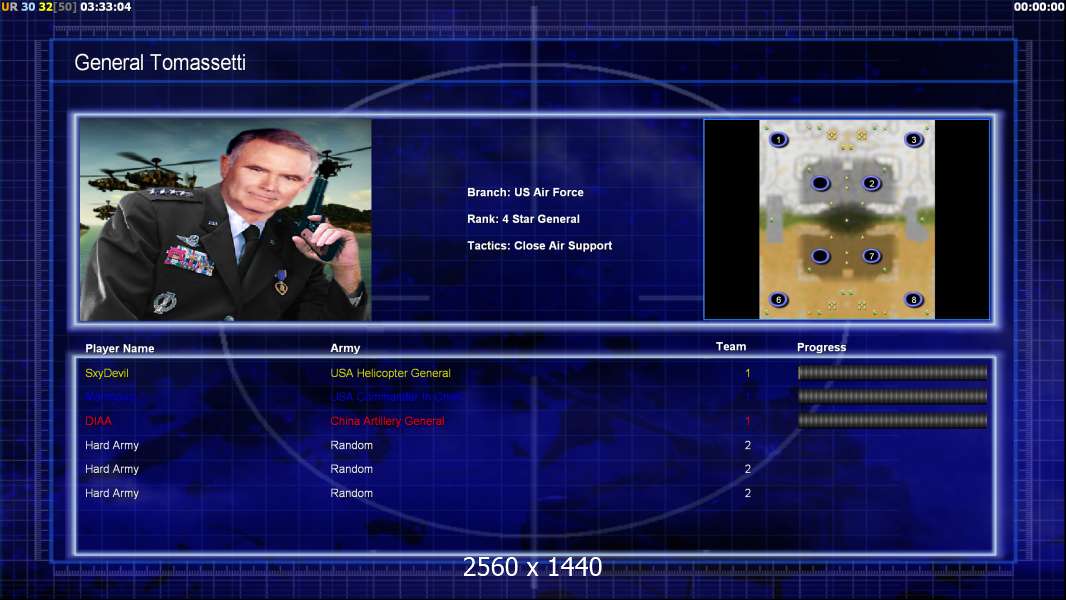The width and height of the screenshot is (1066, 600).
Task: Choose start position 2 on the map
Action: (872, 183)
